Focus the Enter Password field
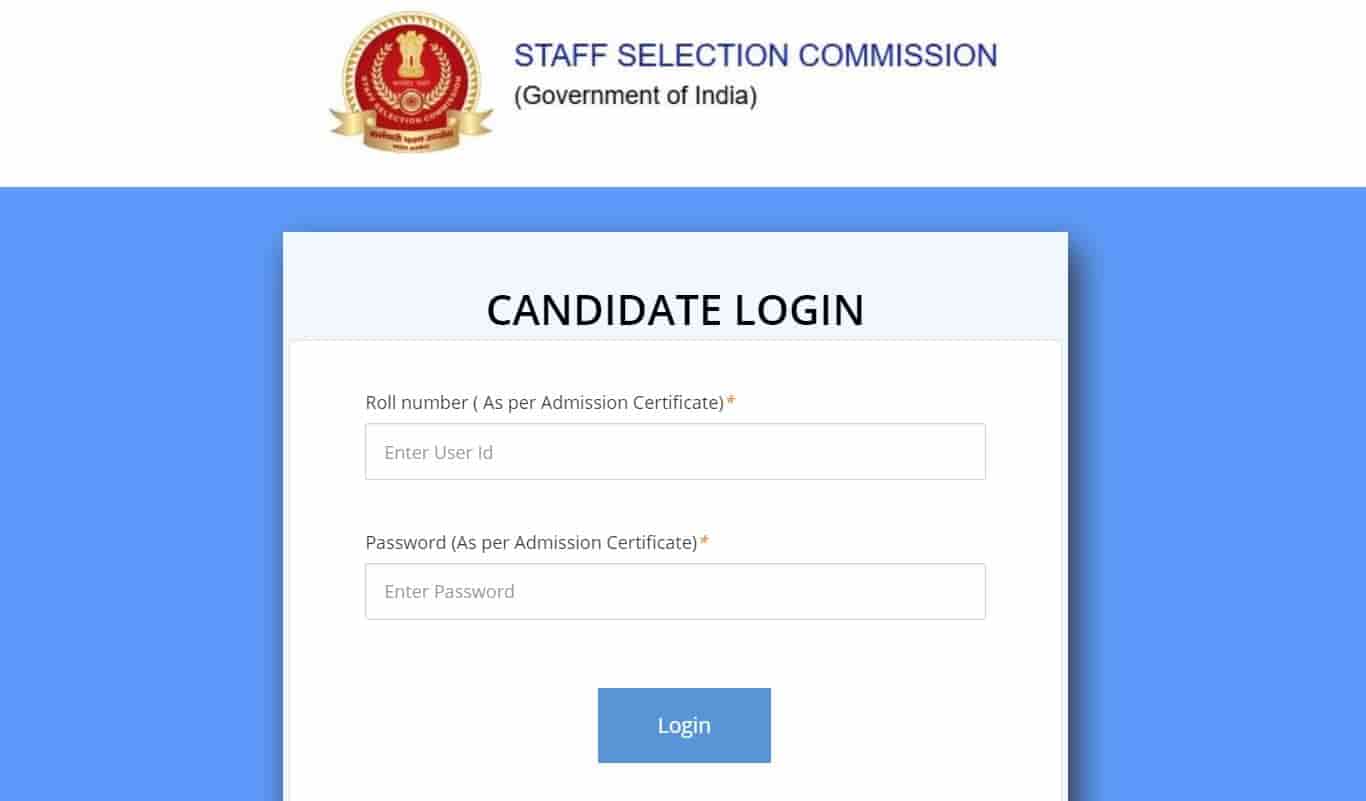Screen dimensions: 1366x801 (675, 592)
